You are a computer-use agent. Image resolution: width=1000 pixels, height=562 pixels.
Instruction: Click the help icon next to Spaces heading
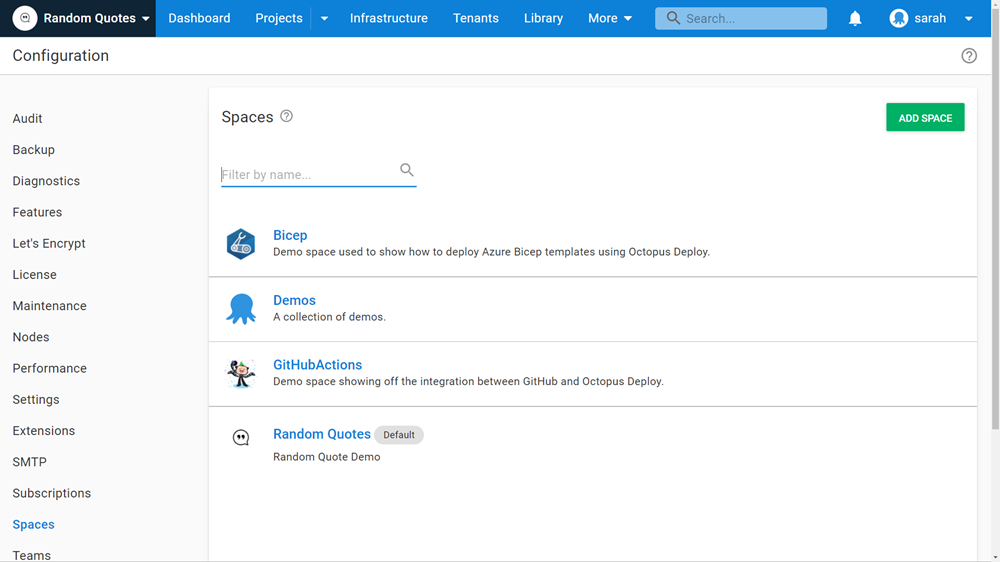[286, 116]
